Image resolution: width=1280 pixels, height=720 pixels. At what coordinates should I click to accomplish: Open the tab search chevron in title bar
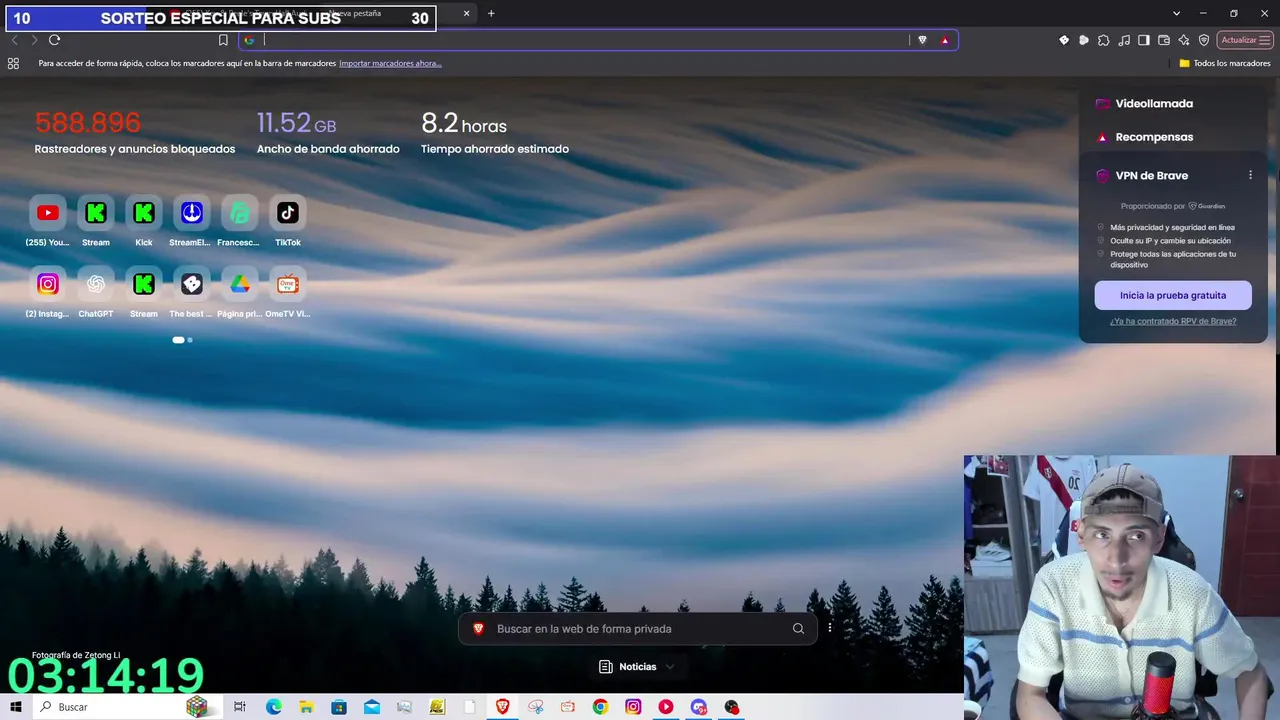1177,14
